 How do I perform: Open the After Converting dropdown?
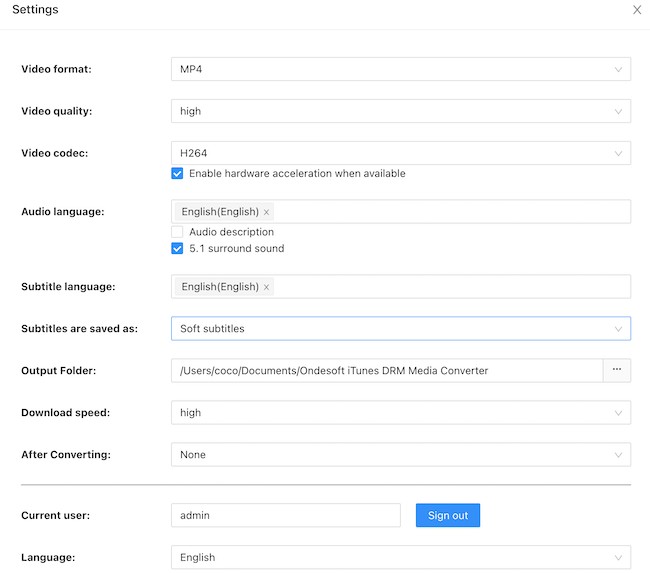tap(400, 454)
